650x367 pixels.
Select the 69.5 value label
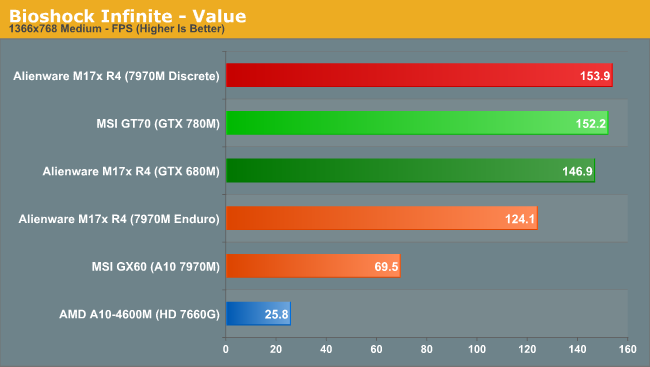coord(386,267)
